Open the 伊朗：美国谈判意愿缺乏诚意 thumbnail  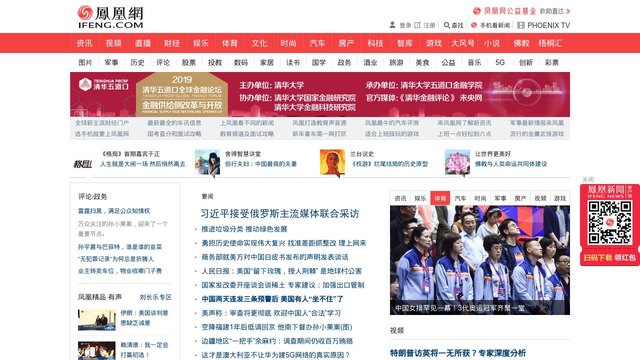(97, 320)
